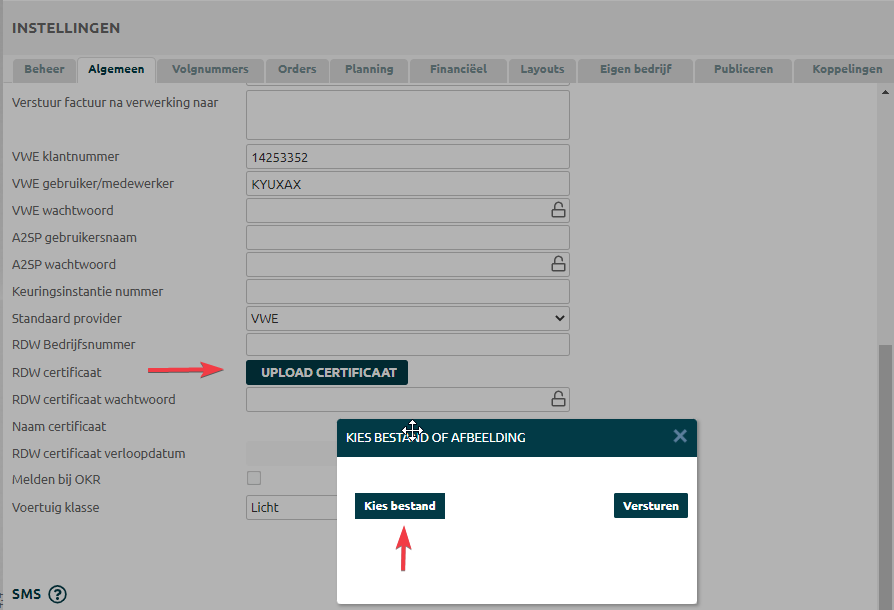
Task: Open the SMS help question mark icon
Action: (x=57, y=594)
